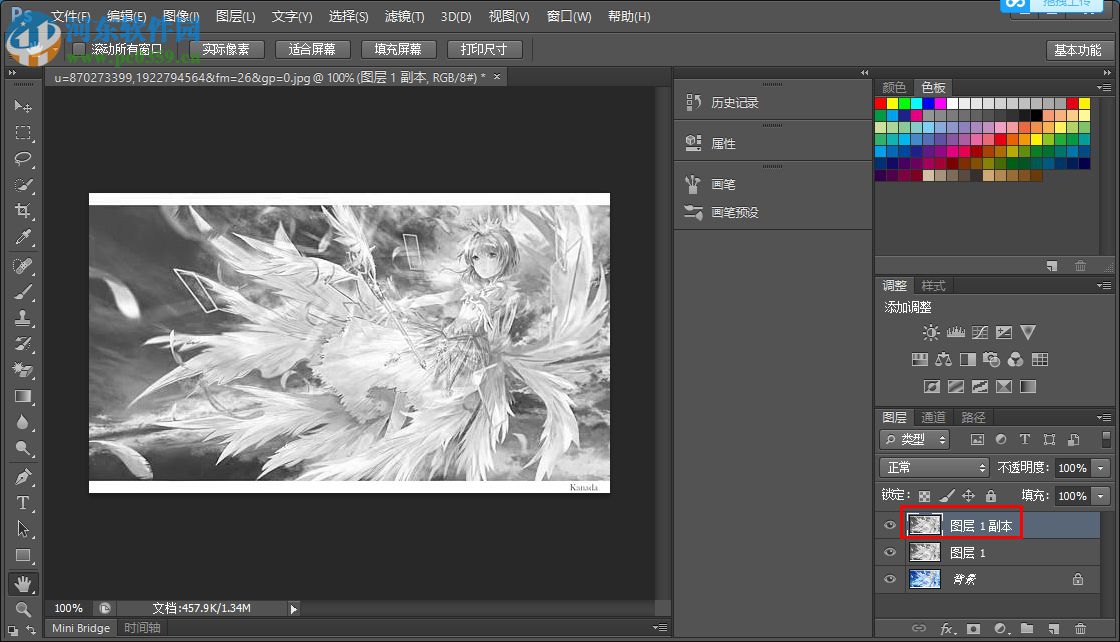Select the Crop tool
Screen dimensions: 1120x642
point(23,211)
